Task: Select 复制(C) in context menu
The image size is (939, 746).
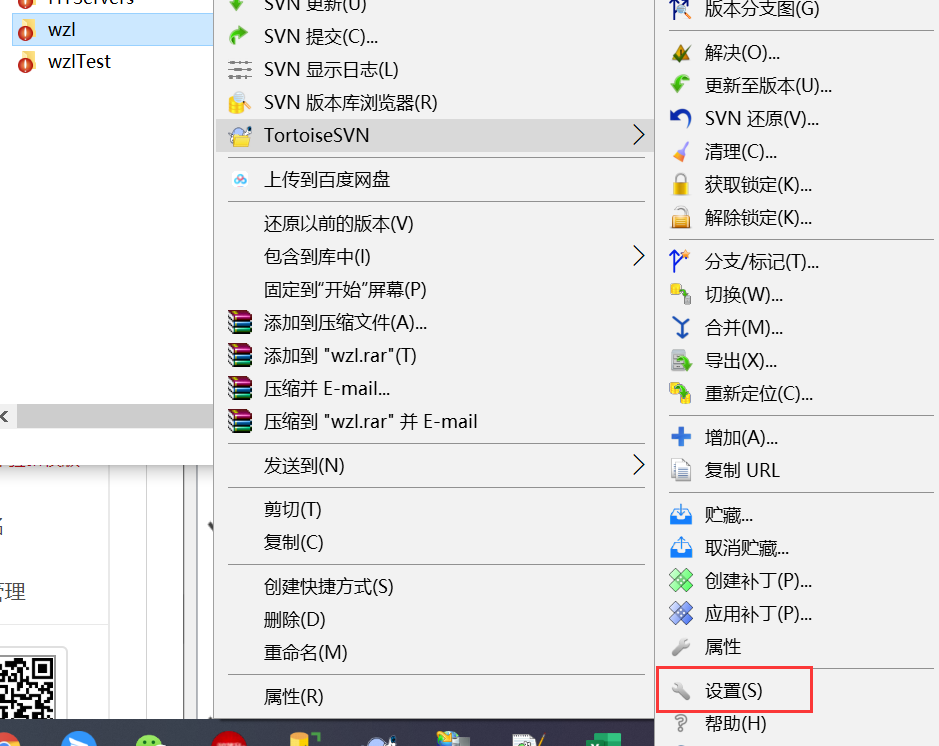Action: 435,542
